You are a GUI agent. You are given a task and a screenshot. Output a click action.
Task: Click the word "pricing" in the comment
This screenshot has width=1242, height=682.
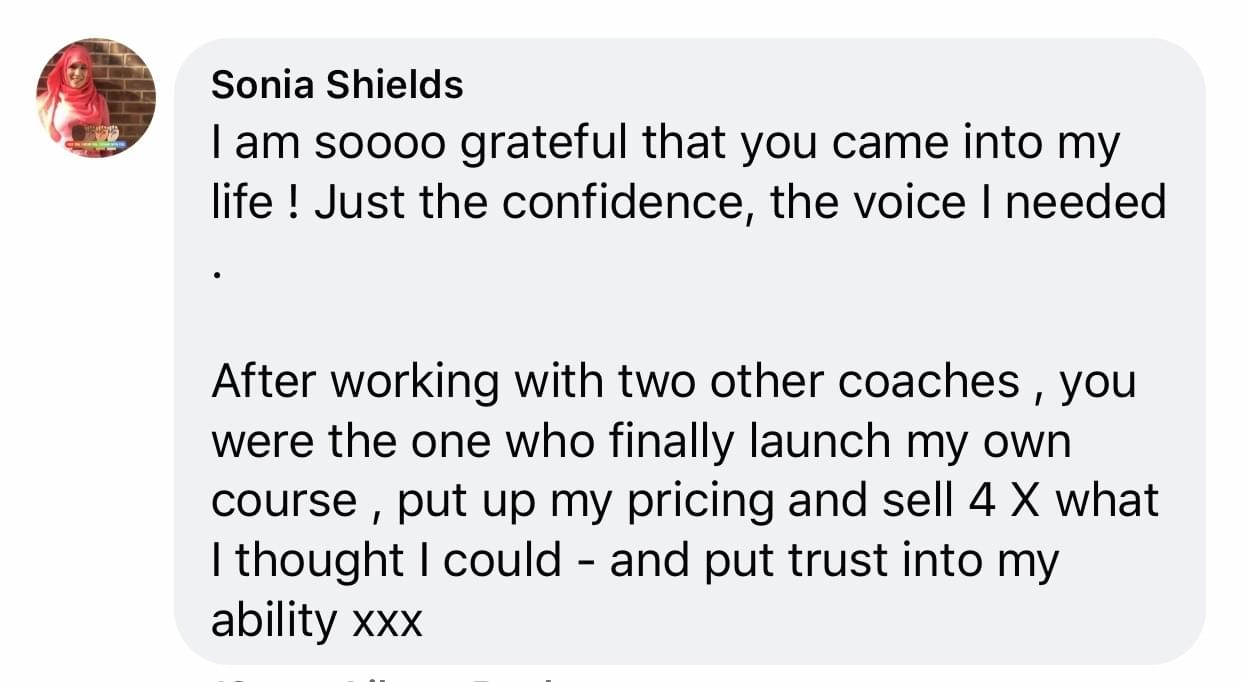(x=700, y=501)
